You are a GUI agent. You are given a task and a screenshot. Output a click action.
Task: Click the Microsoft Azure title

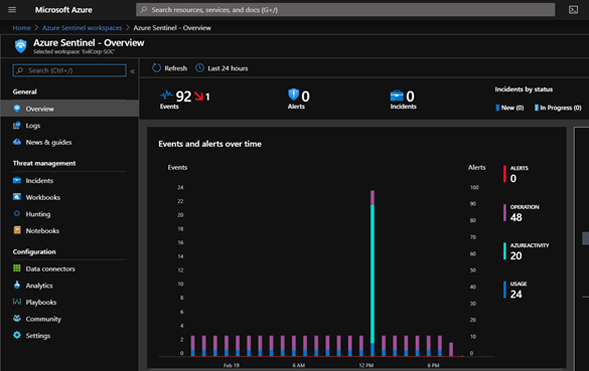tap(63, 10)
